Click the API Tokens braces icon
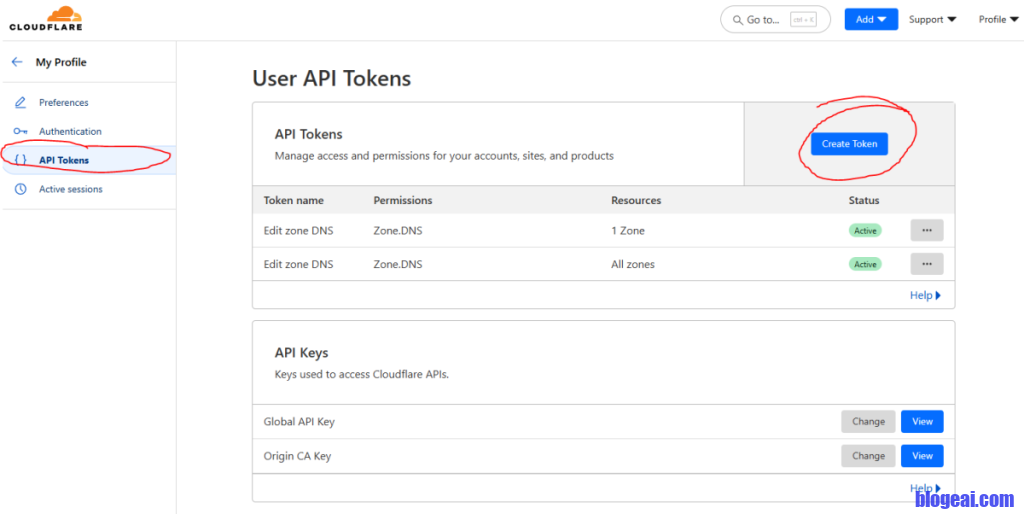The height and width of the screenshot is (514, 1024). (20, 160)
